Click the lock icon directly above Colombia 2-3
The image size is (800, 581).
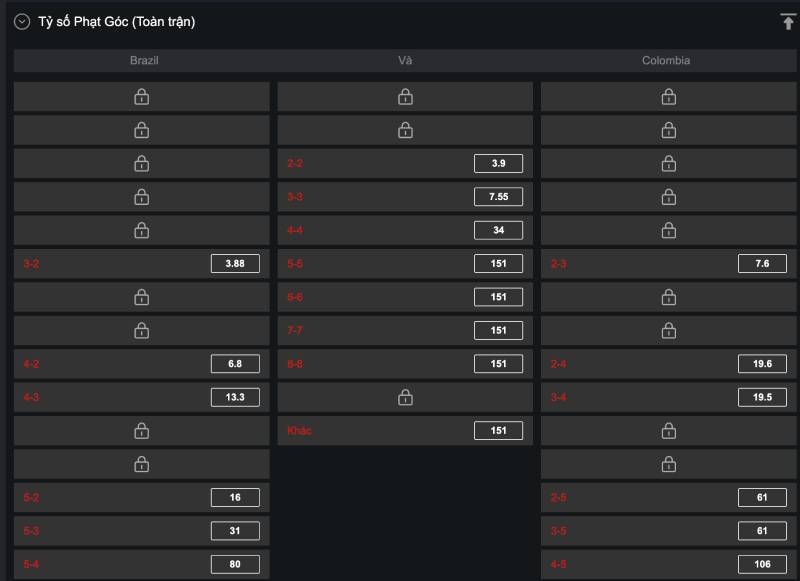pyautogui.click(x=669, y=230)
